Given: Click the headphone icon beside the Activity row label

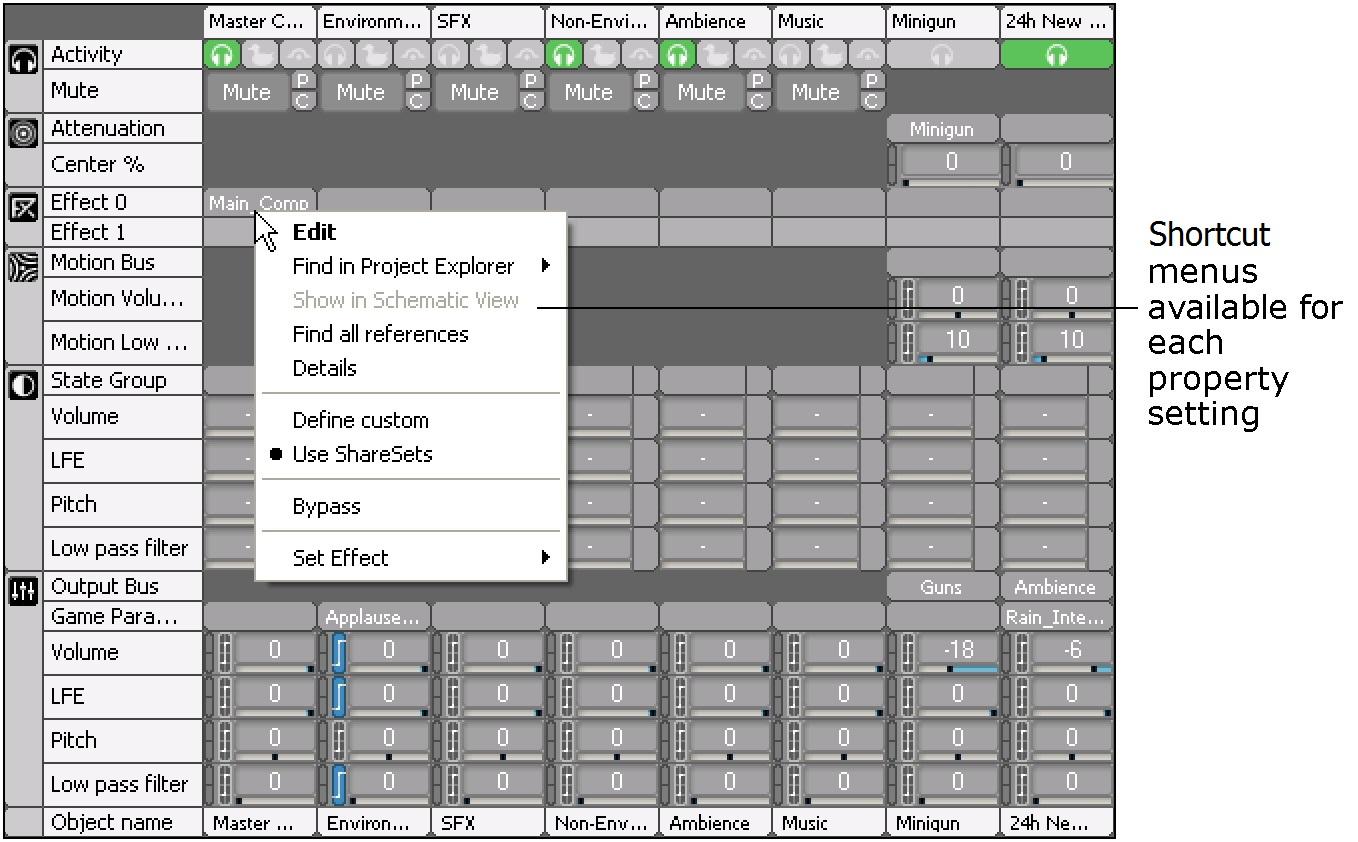Looking at the screenshot, I should click(24, 59).
